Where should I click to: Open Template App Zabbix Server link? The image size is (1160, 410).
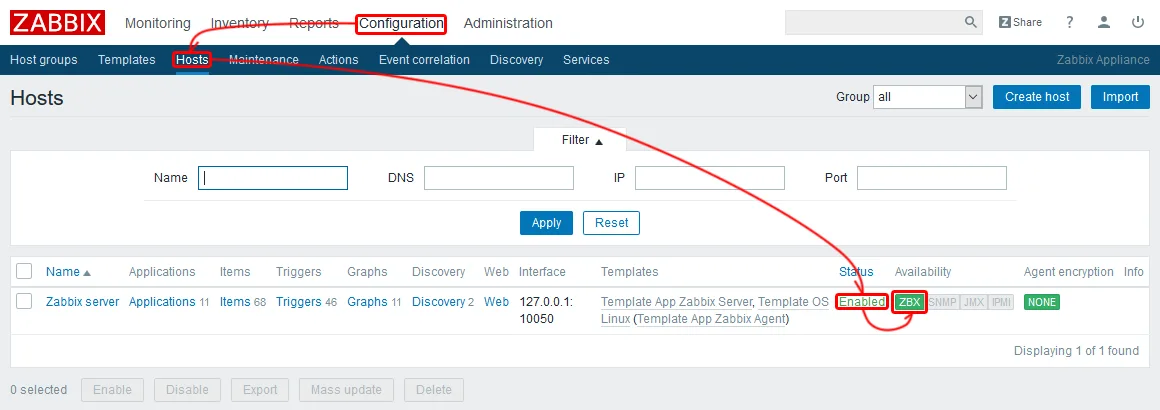pyautogui.click(x=676, y=302)
